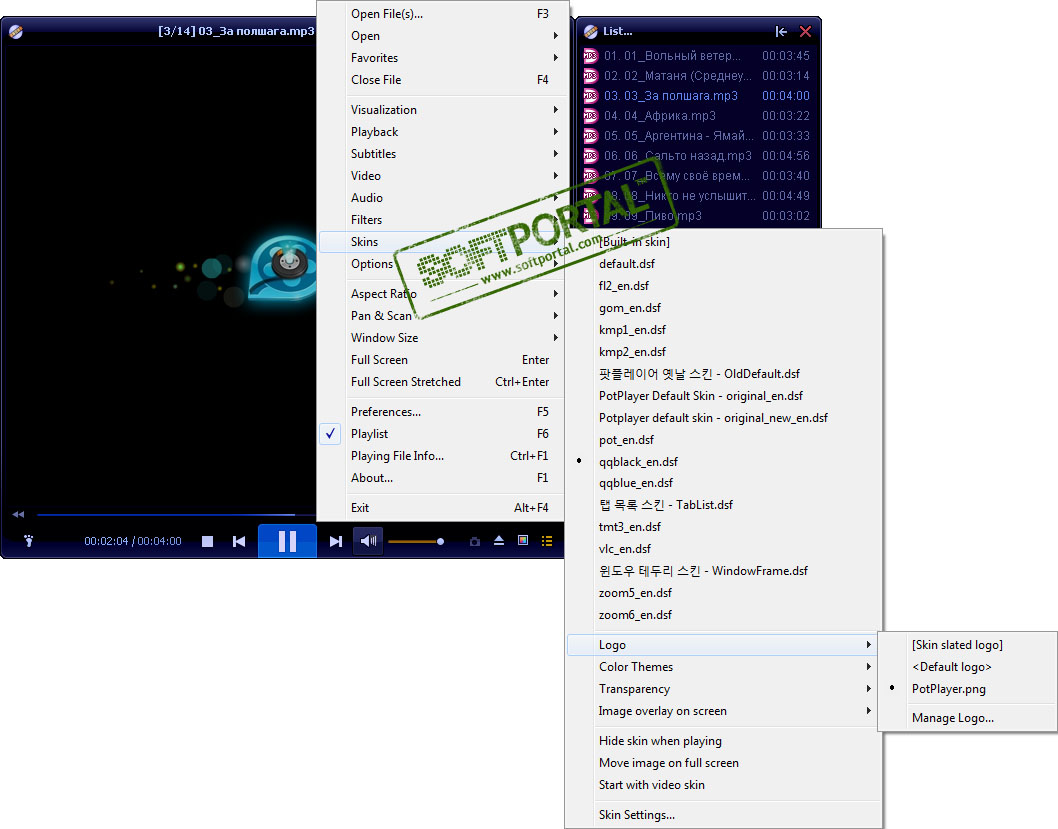
Task: Toggle Move image on full screen
Action: click(723, 763)
